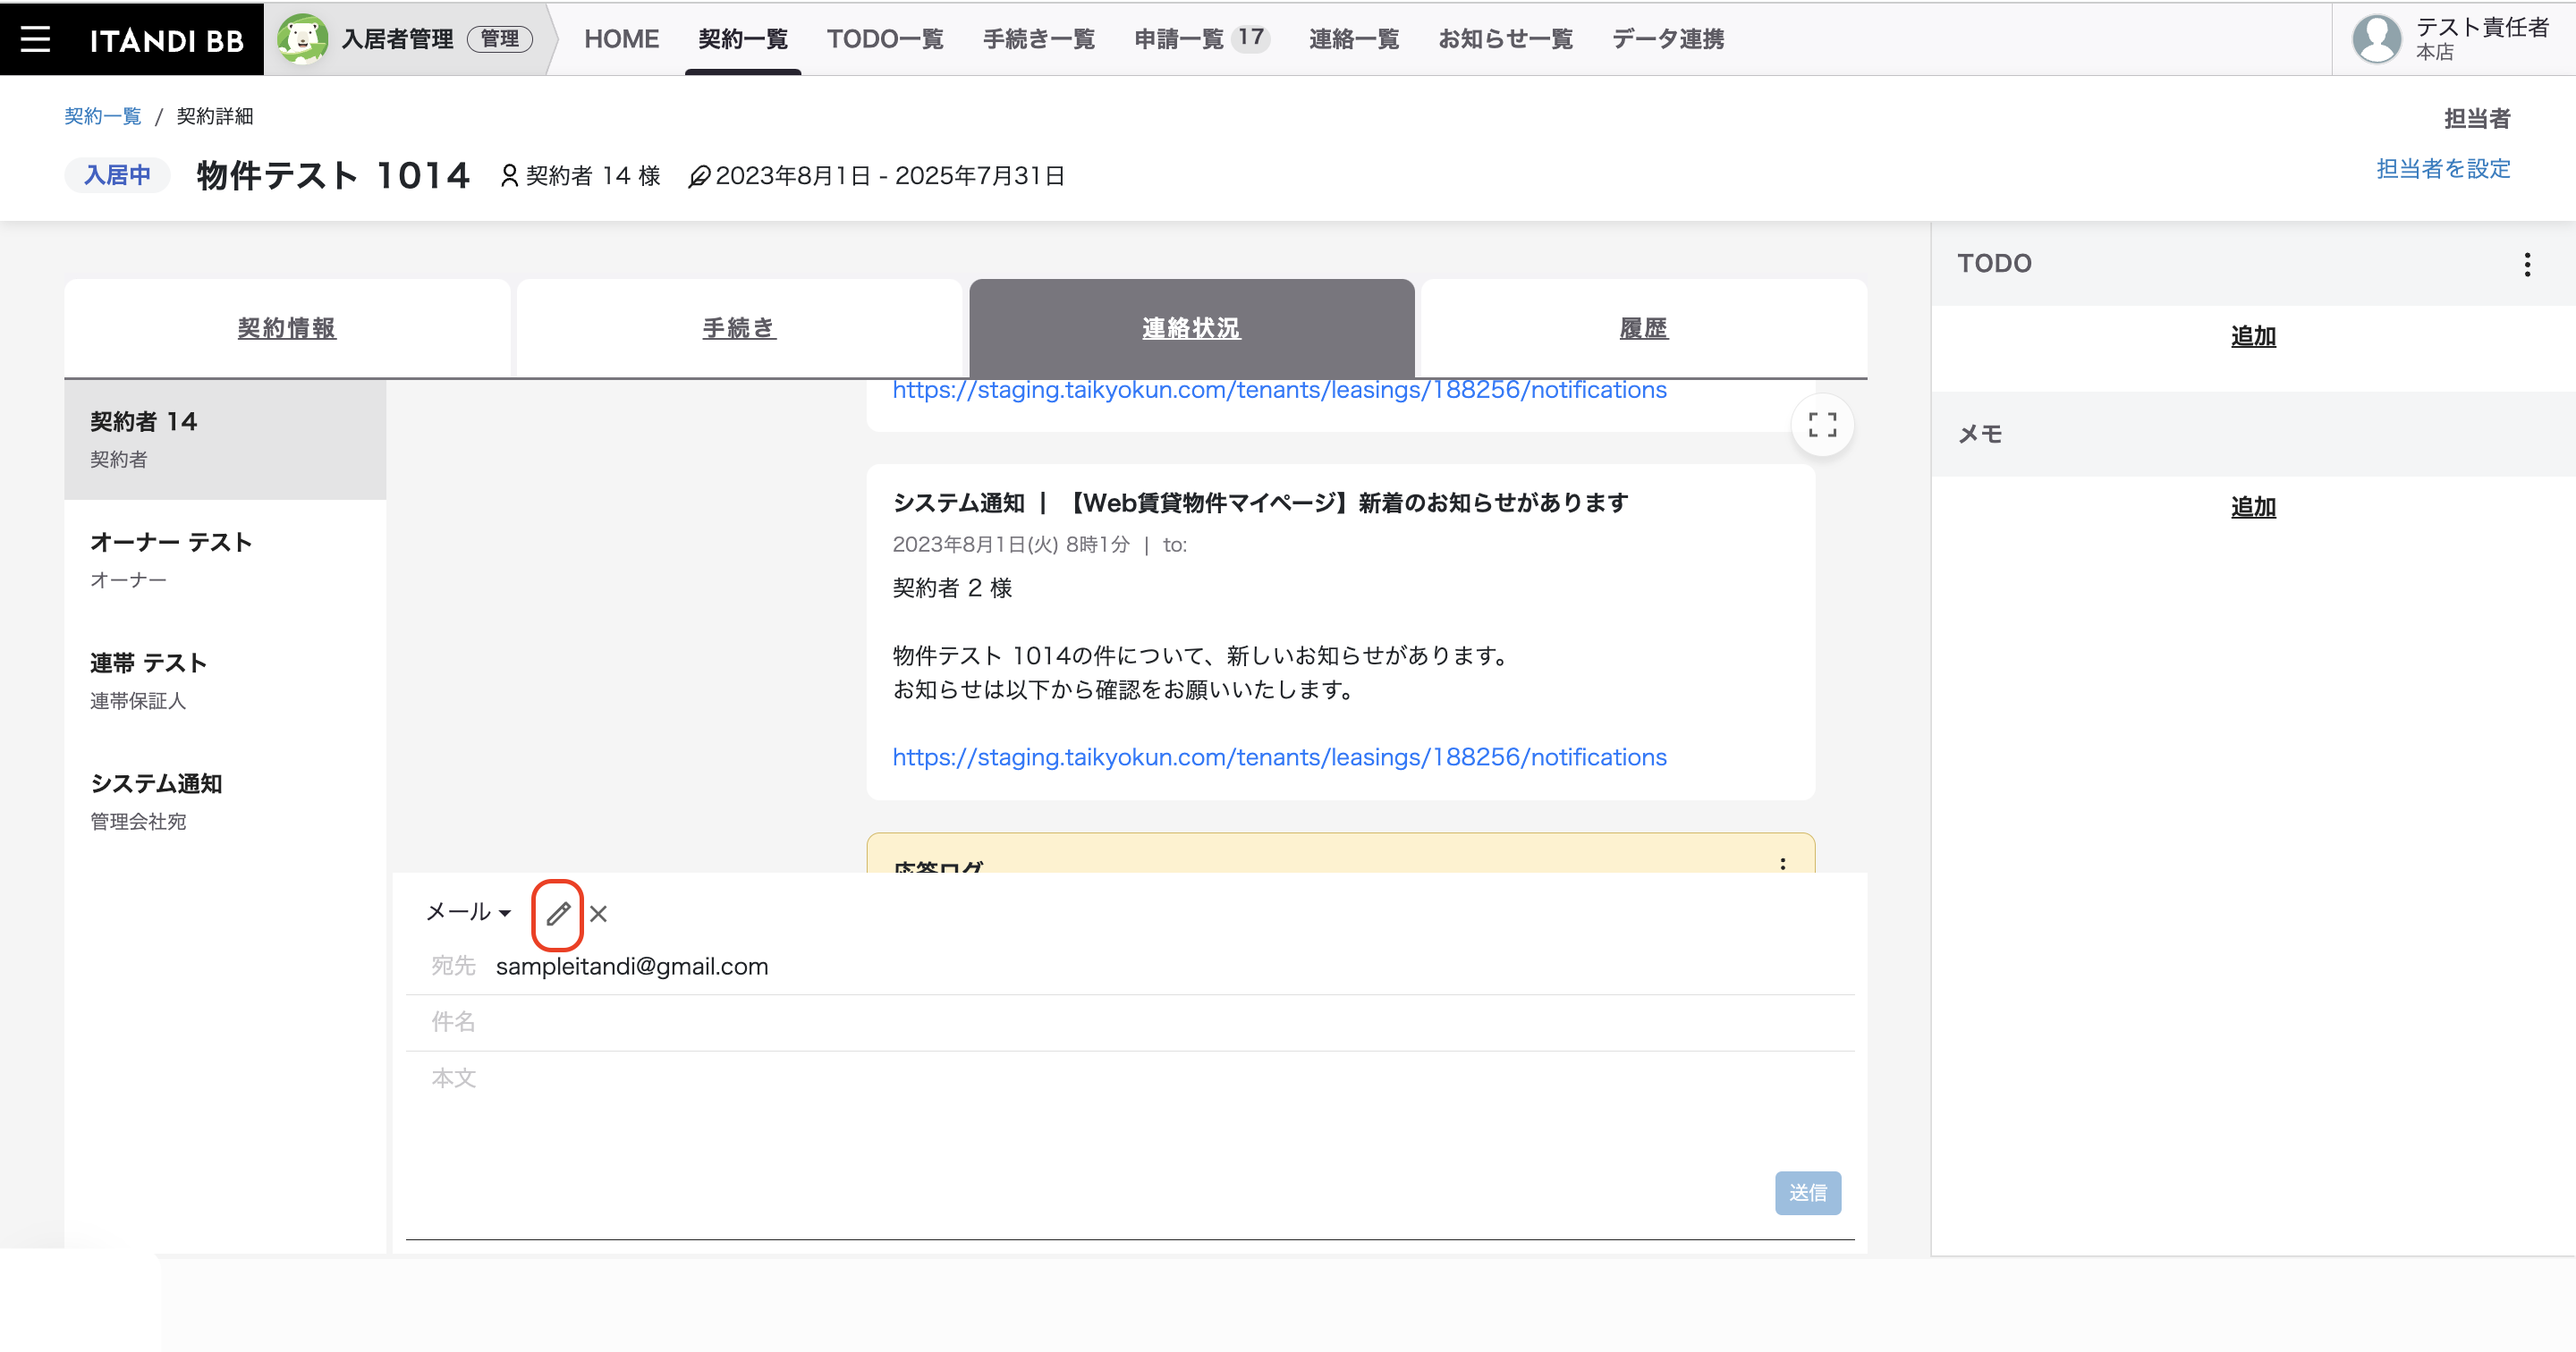Open the hamburger menu
The width and height of the screenshot is (2576, 1352).
click(36, 39)
